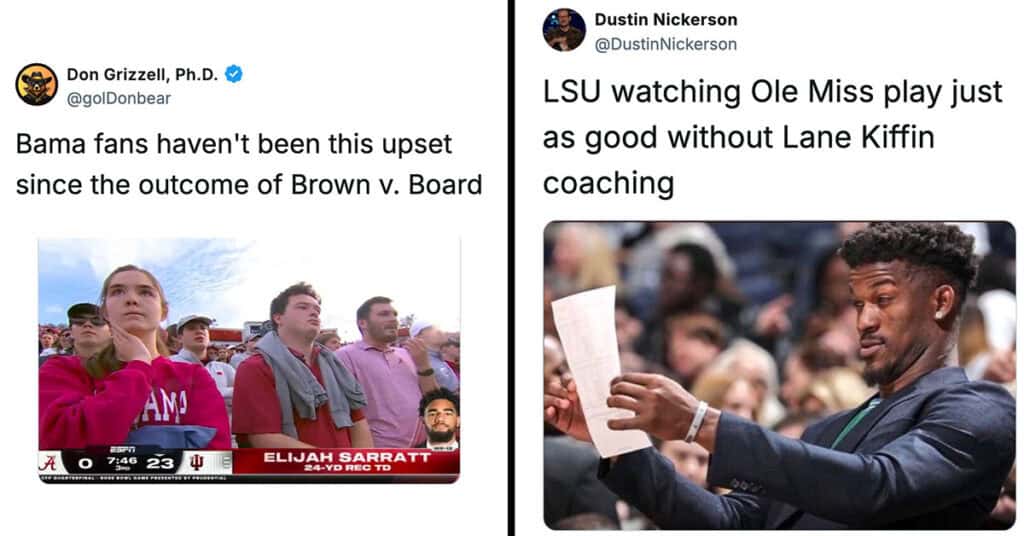Open the @DustinNickerson handle

coord(665,44)
